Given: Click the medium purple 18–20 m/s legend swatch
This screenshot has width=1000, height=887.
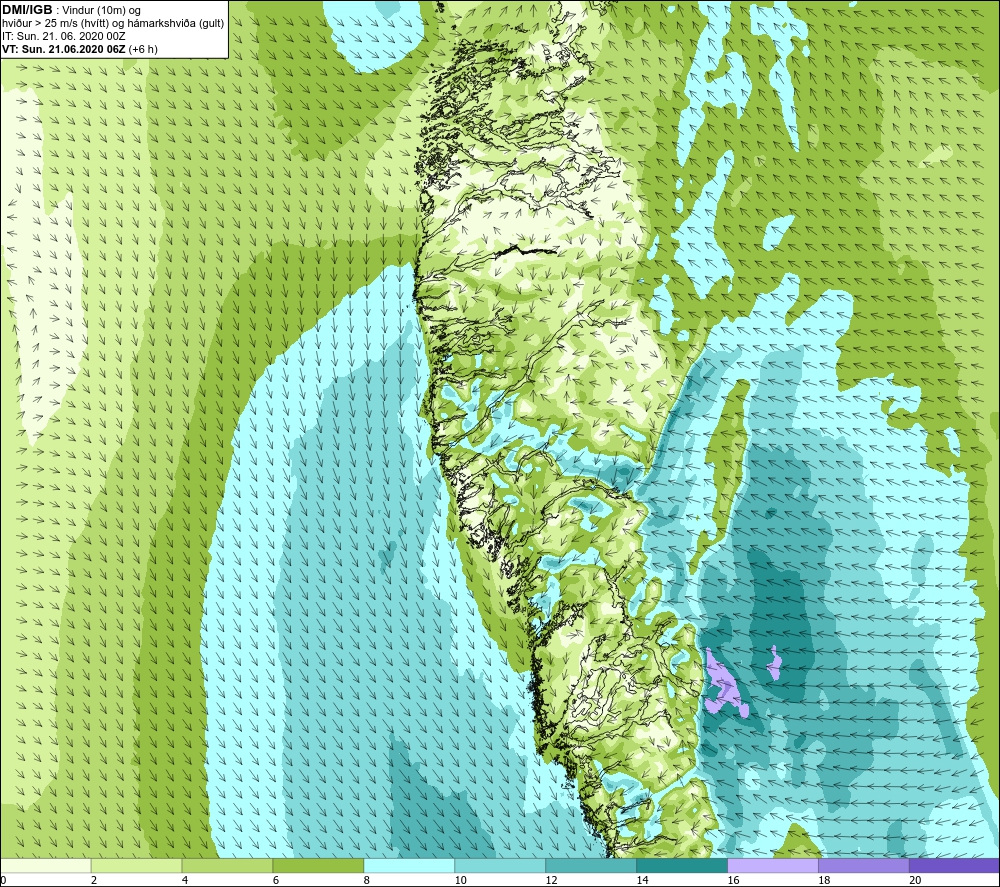Looking at the screenshot, I should pyautogui.click(x=864, y=865).
